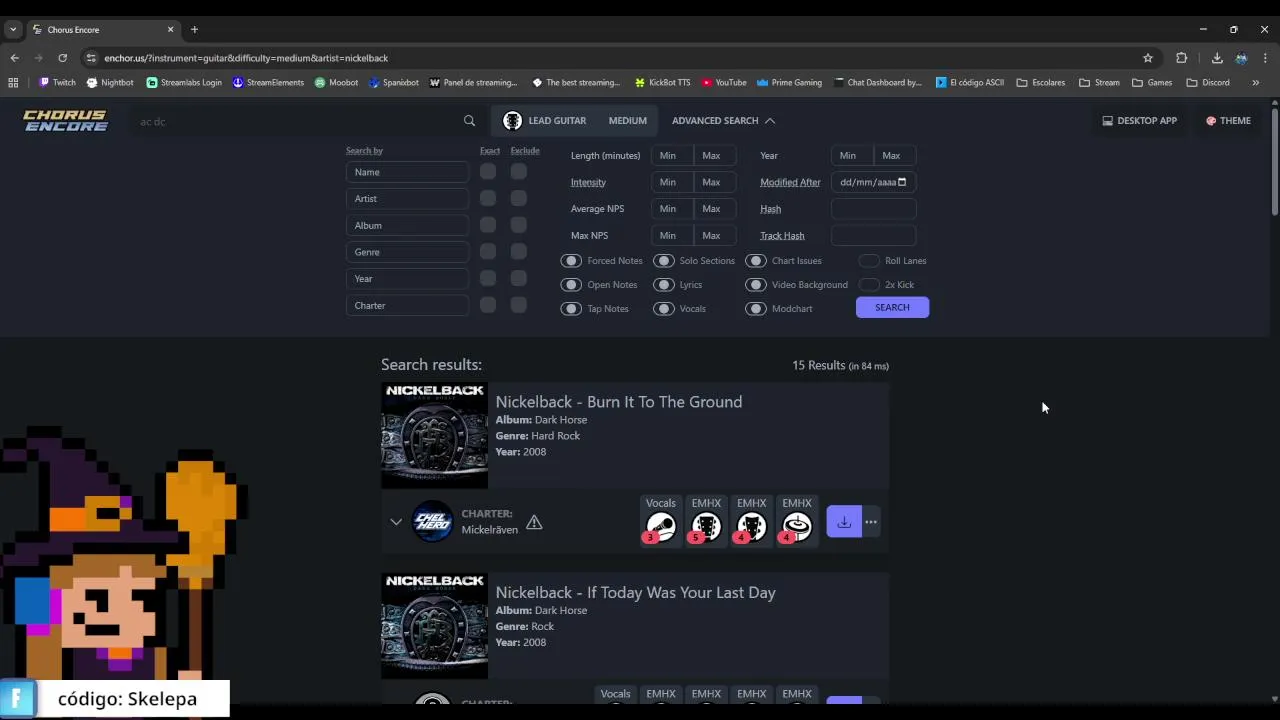Click the drums icon for Burn It To The Ground
This screenshot has height=720, width=1280.
tap(797, 526)
